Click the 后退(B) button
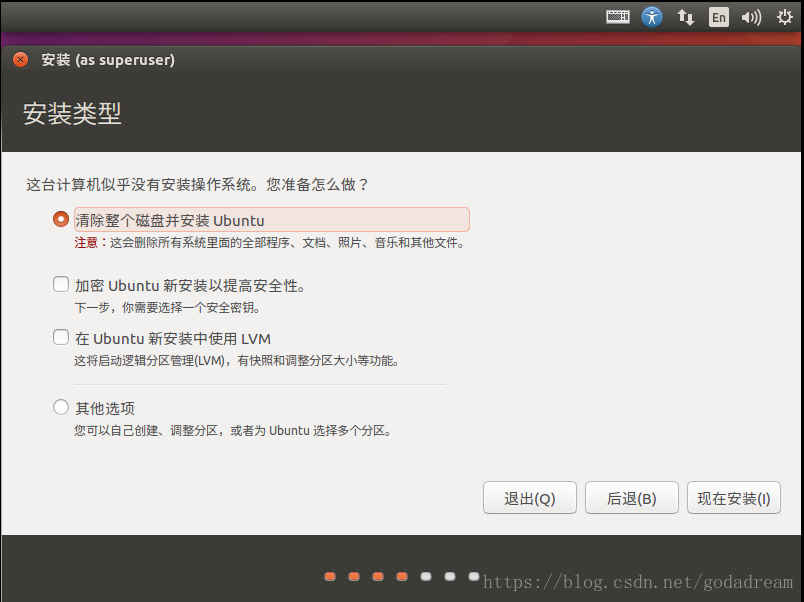This screenshot has height=602, width=804. click(x=632, y=497)
